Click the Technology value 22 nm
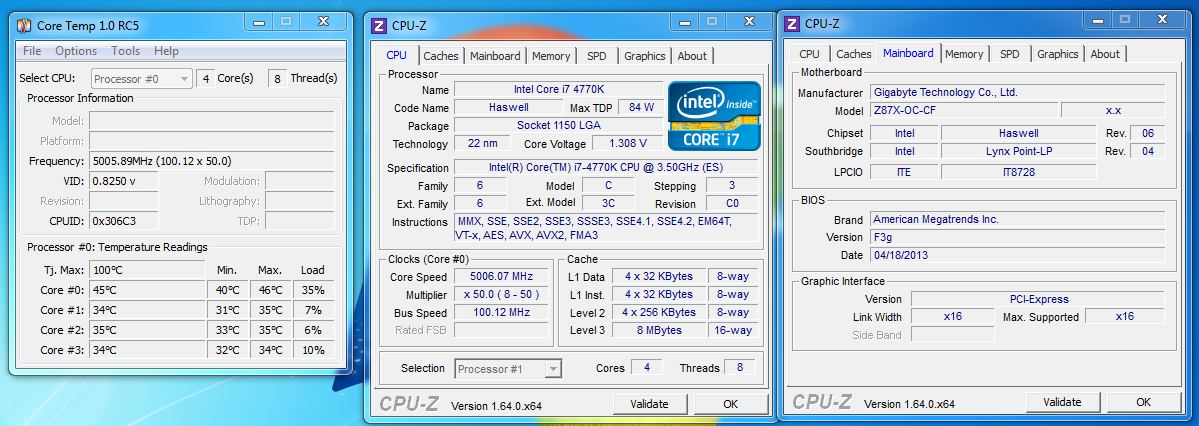 483,144
